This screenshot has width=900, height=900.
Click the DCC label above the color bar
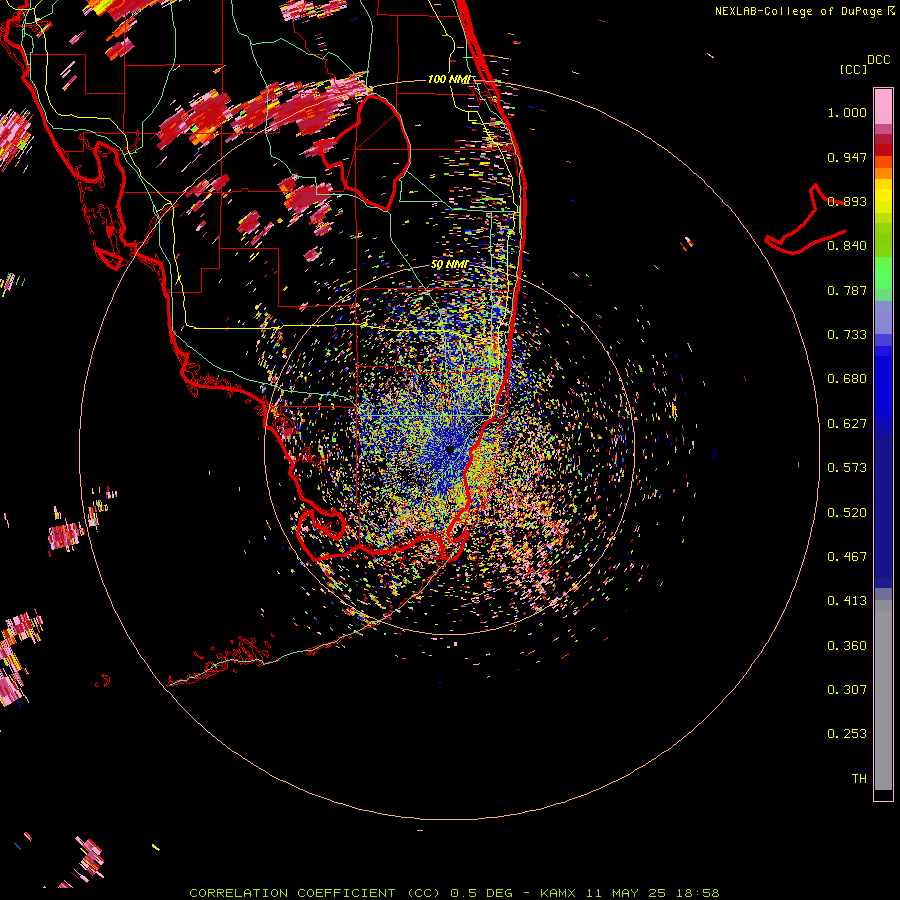pyautogui.click(x=878, y=60)
